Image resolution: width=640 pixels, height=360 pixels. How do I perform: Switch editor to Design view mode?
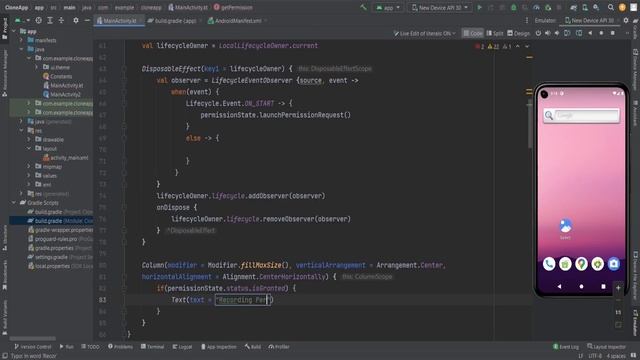coord(518,33)
